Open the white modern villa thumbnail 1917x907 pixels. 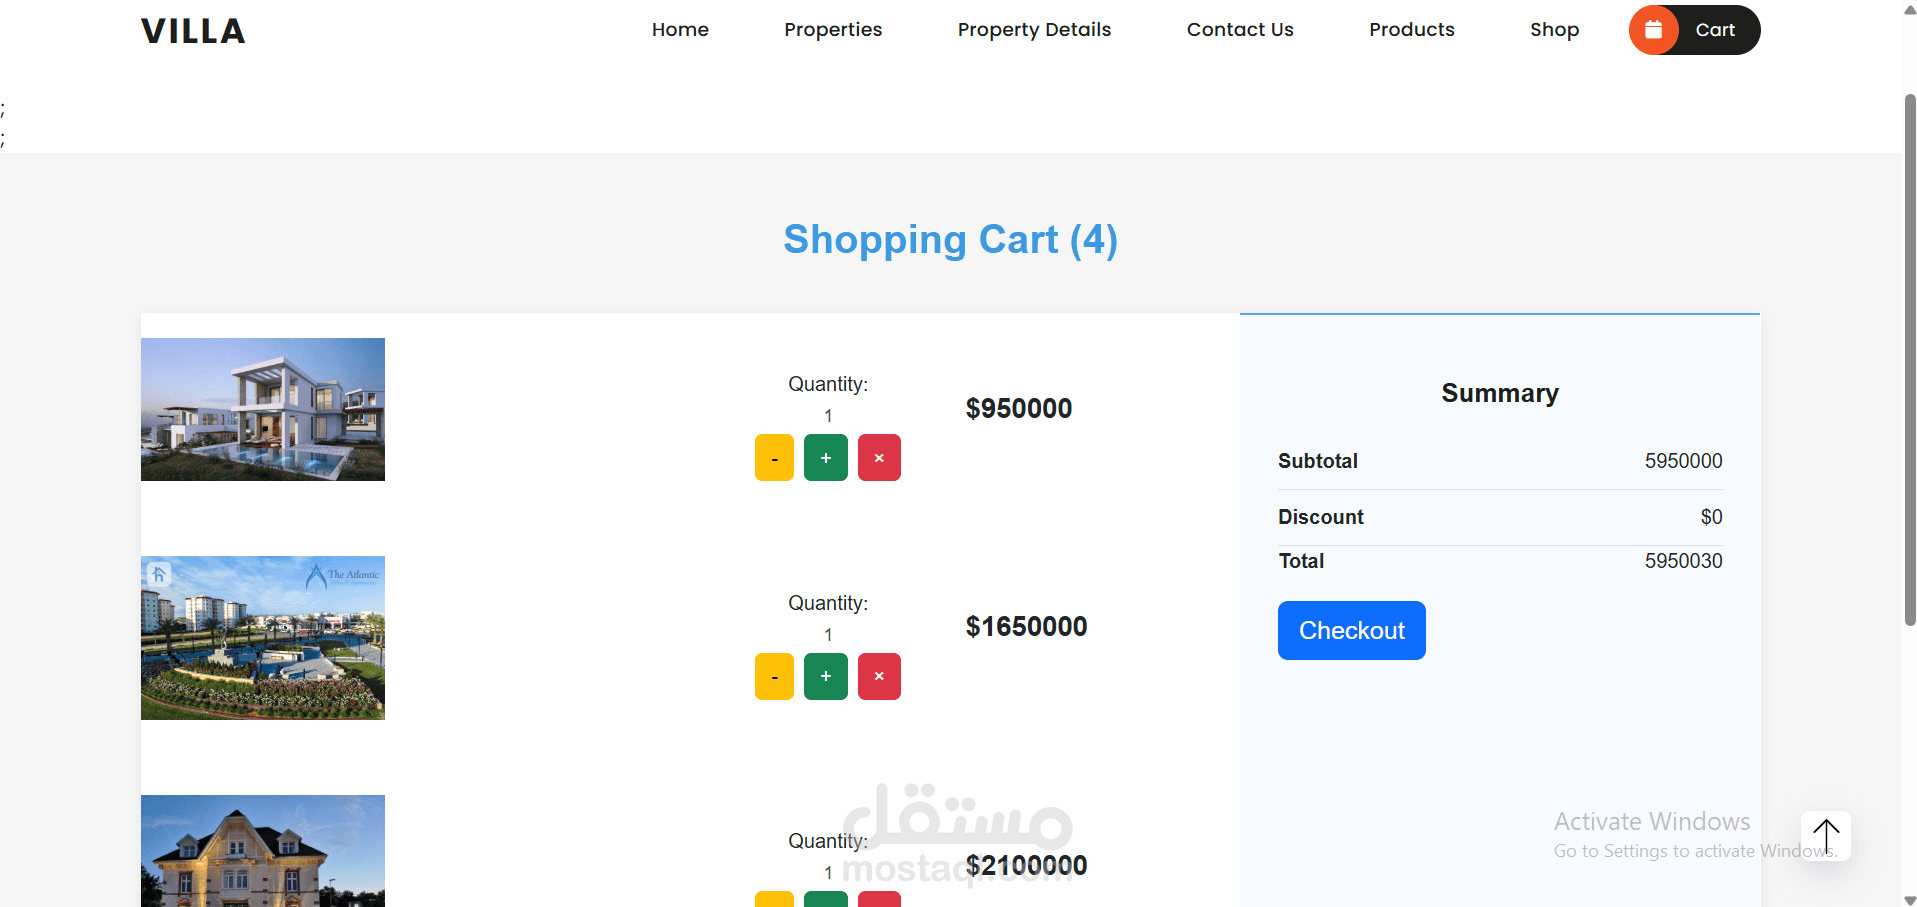point(263,409)
